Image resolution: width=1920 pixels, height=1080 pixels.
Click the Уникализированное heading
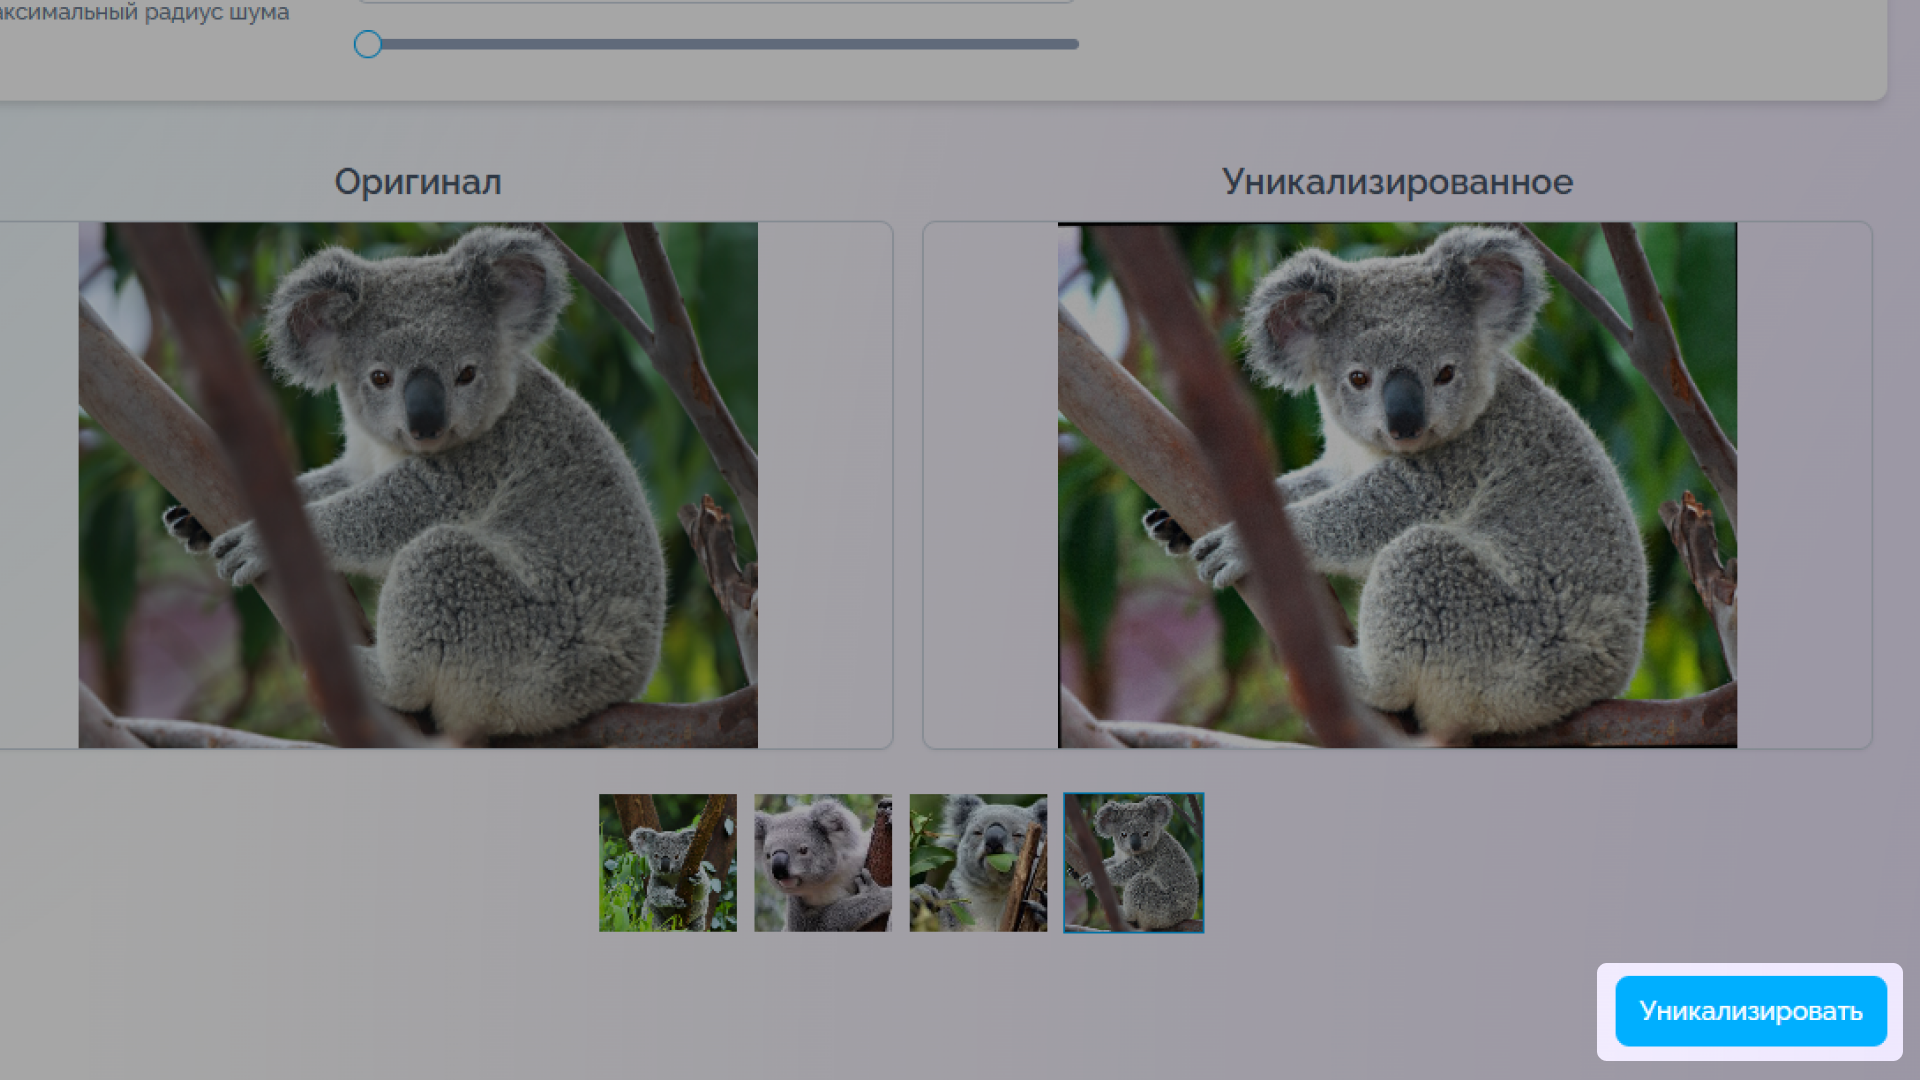(x=1397, y=182)
